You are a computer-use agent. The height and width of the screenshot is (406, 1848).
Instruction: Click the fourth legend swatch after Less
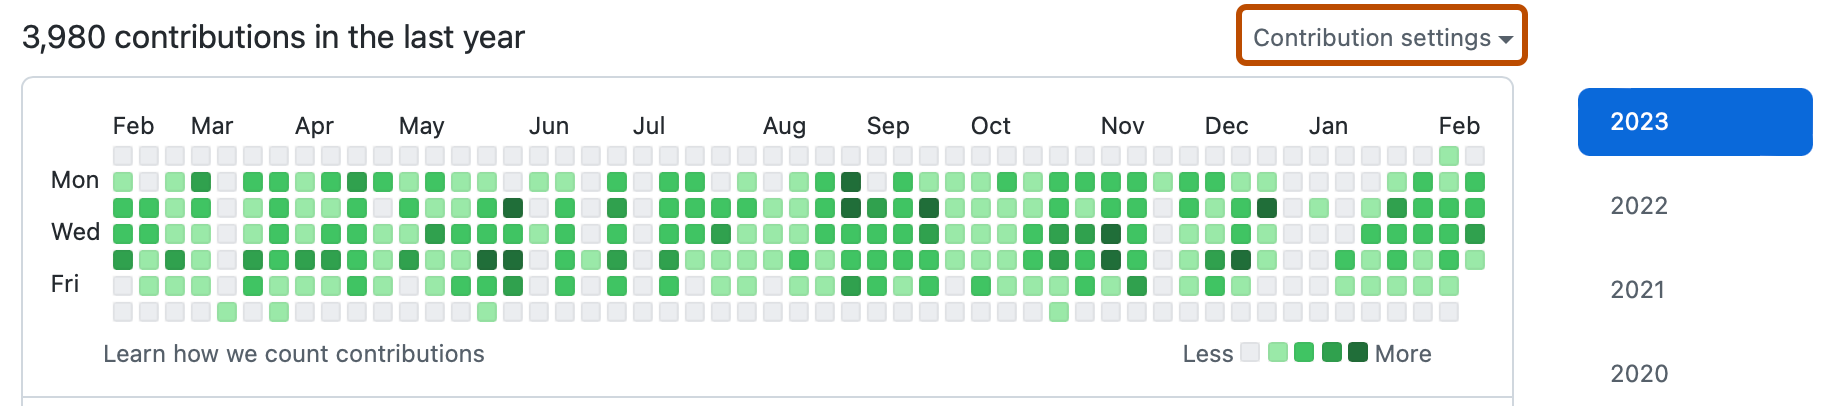[1331, 352]
